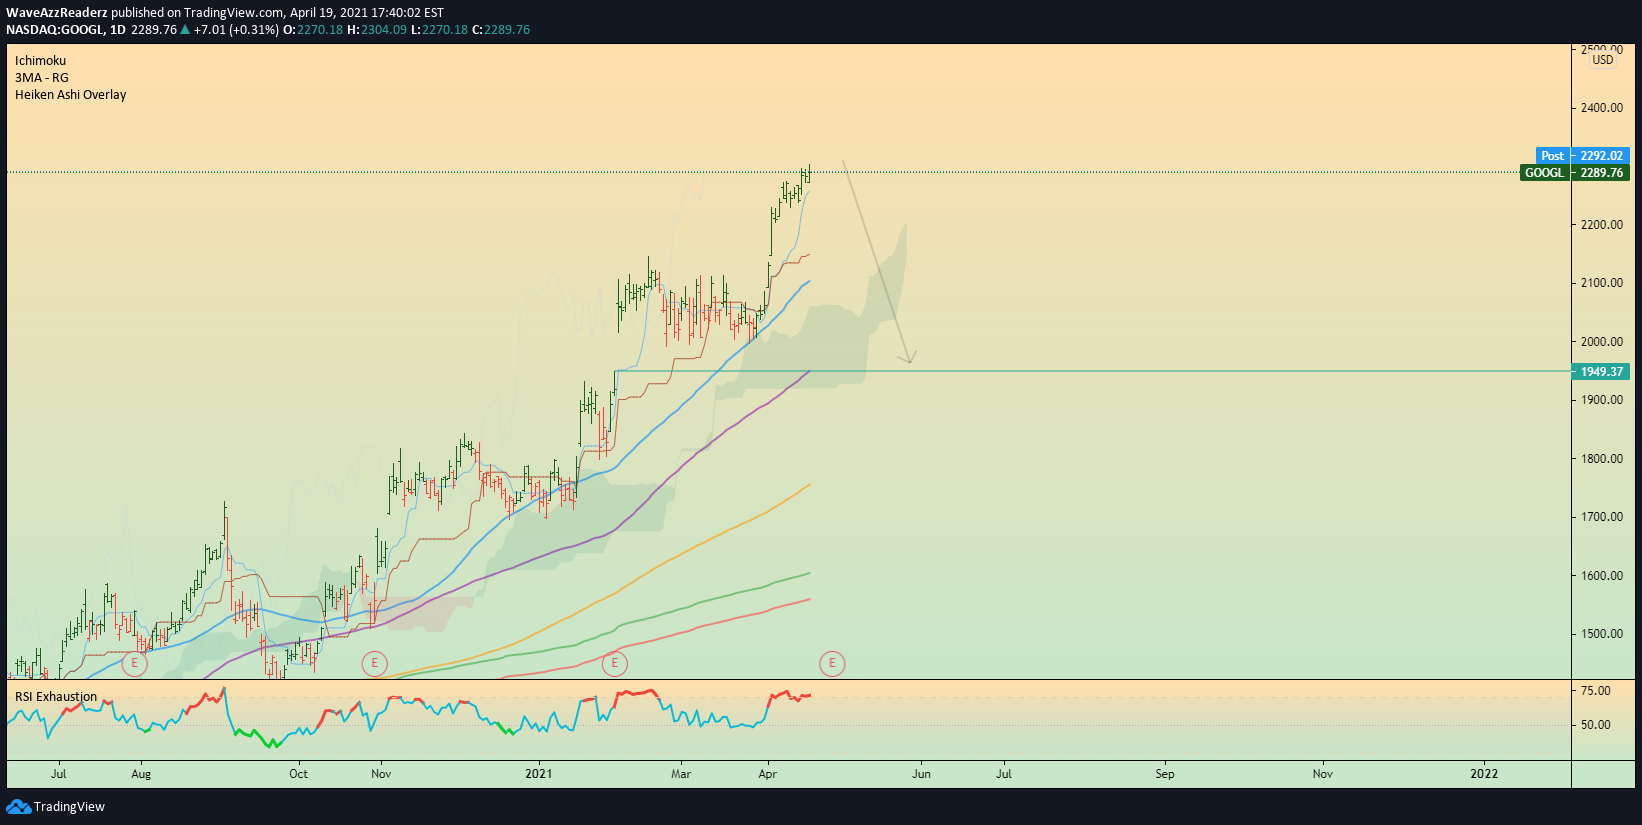
Task: Click the WaveAzzReaderz author name
Action: (57, 13)
